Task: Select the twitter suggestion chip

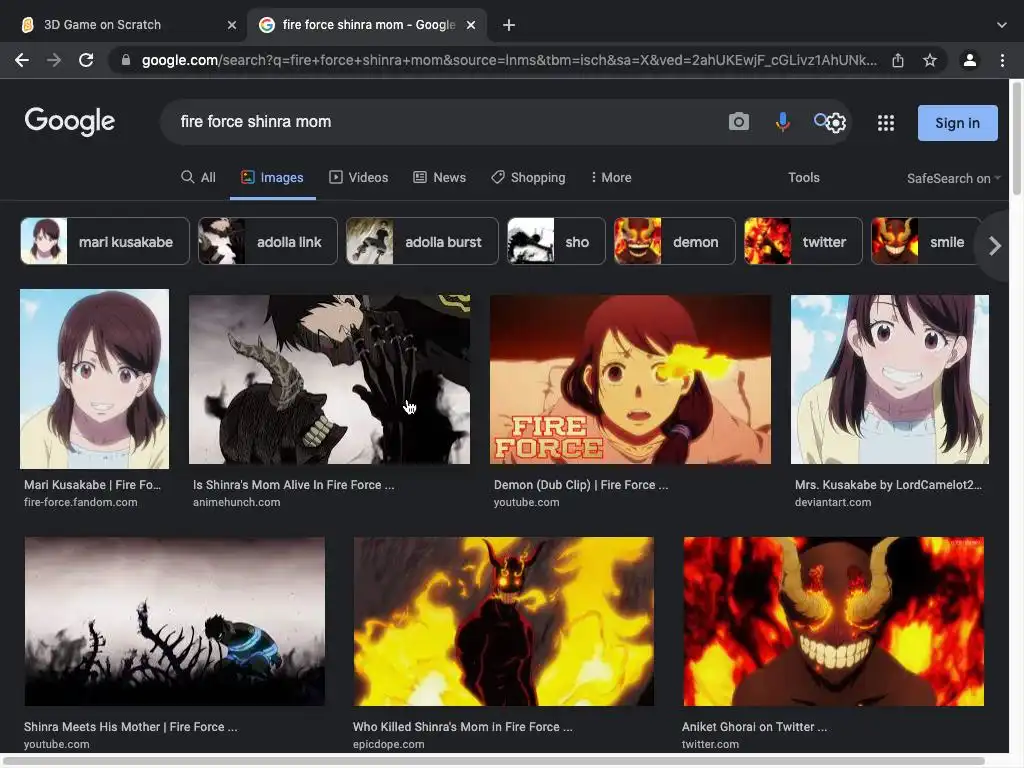Action: (803, 241)
